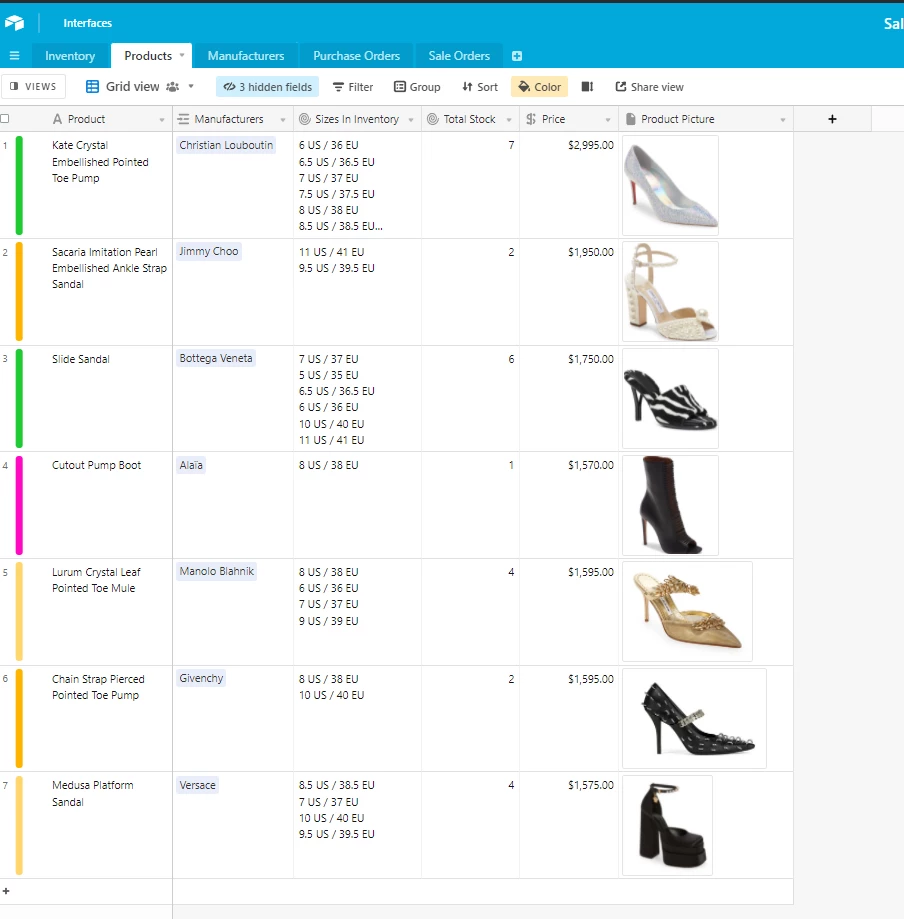The image size is (904, 919).
Task: Click the Manolo Blahnik manufacturer tag
Action: [x=217, y=571]
